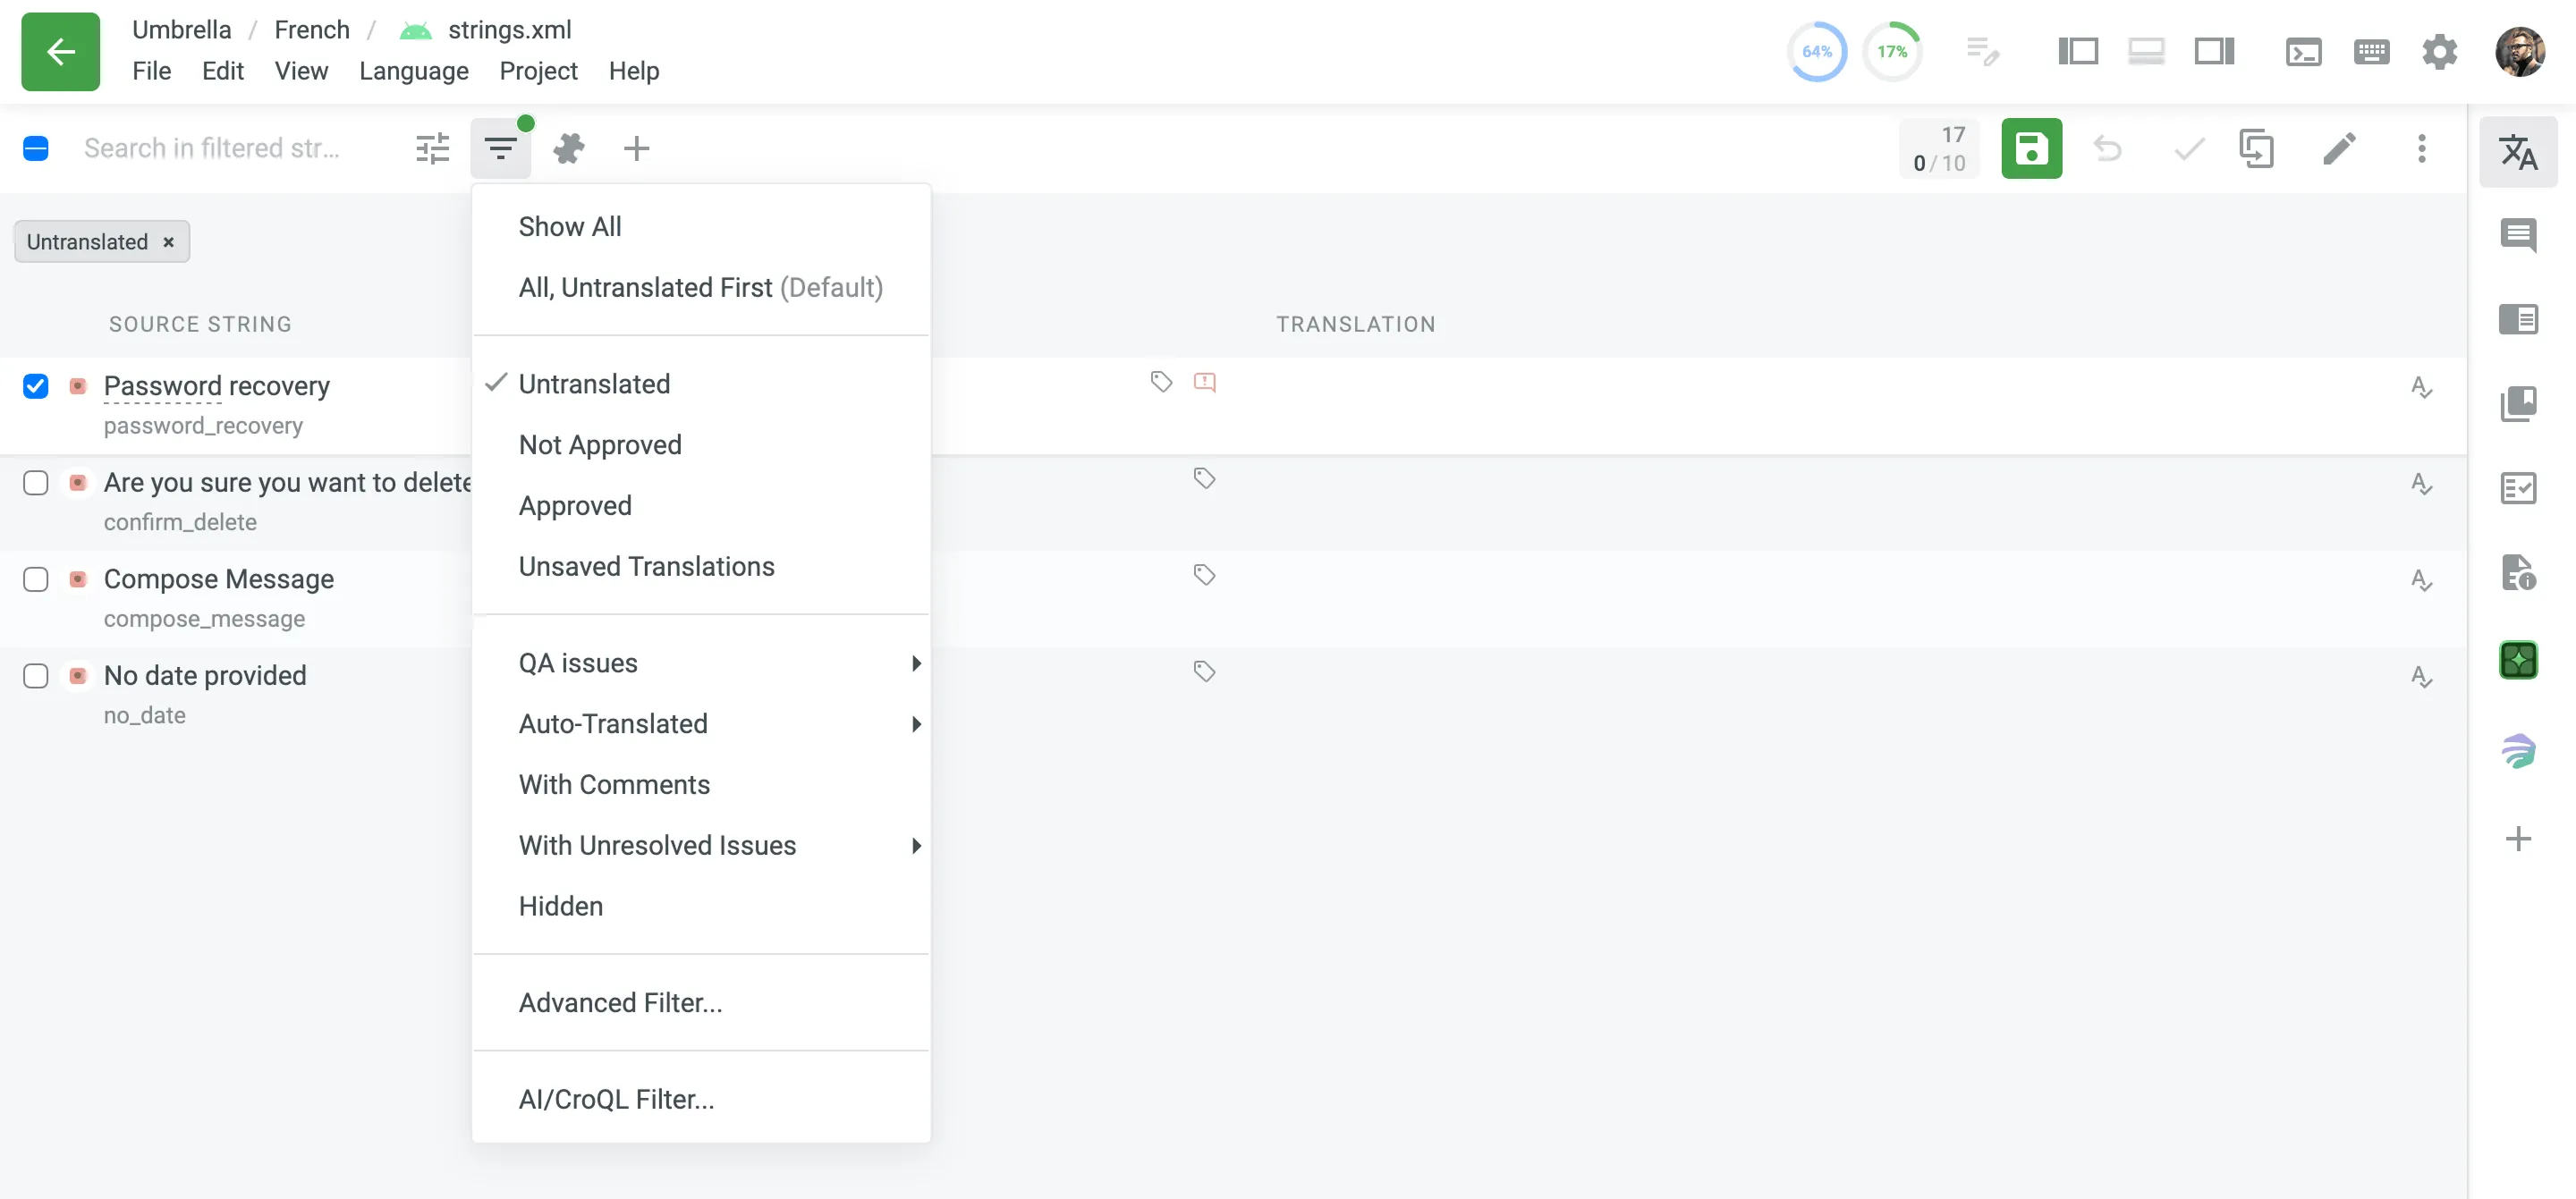Expand the Auto-Translated submenu

pos(700,724)
